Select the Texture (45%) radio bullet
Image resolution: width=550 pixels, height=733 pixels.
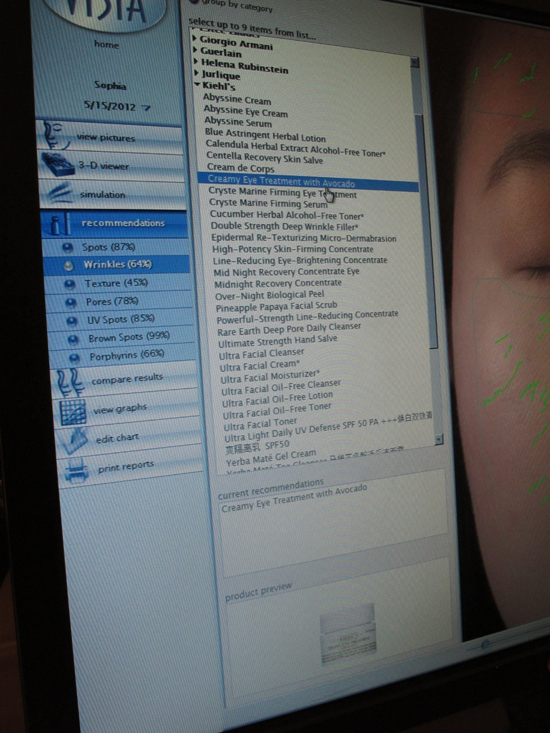70,284
